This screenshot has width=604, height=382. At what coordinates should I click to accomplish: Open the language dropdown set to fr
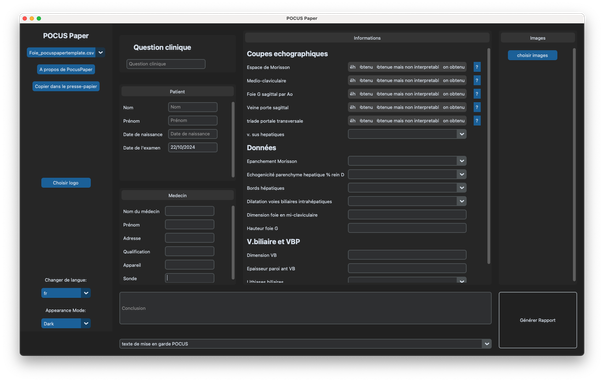tap(66, 293)
